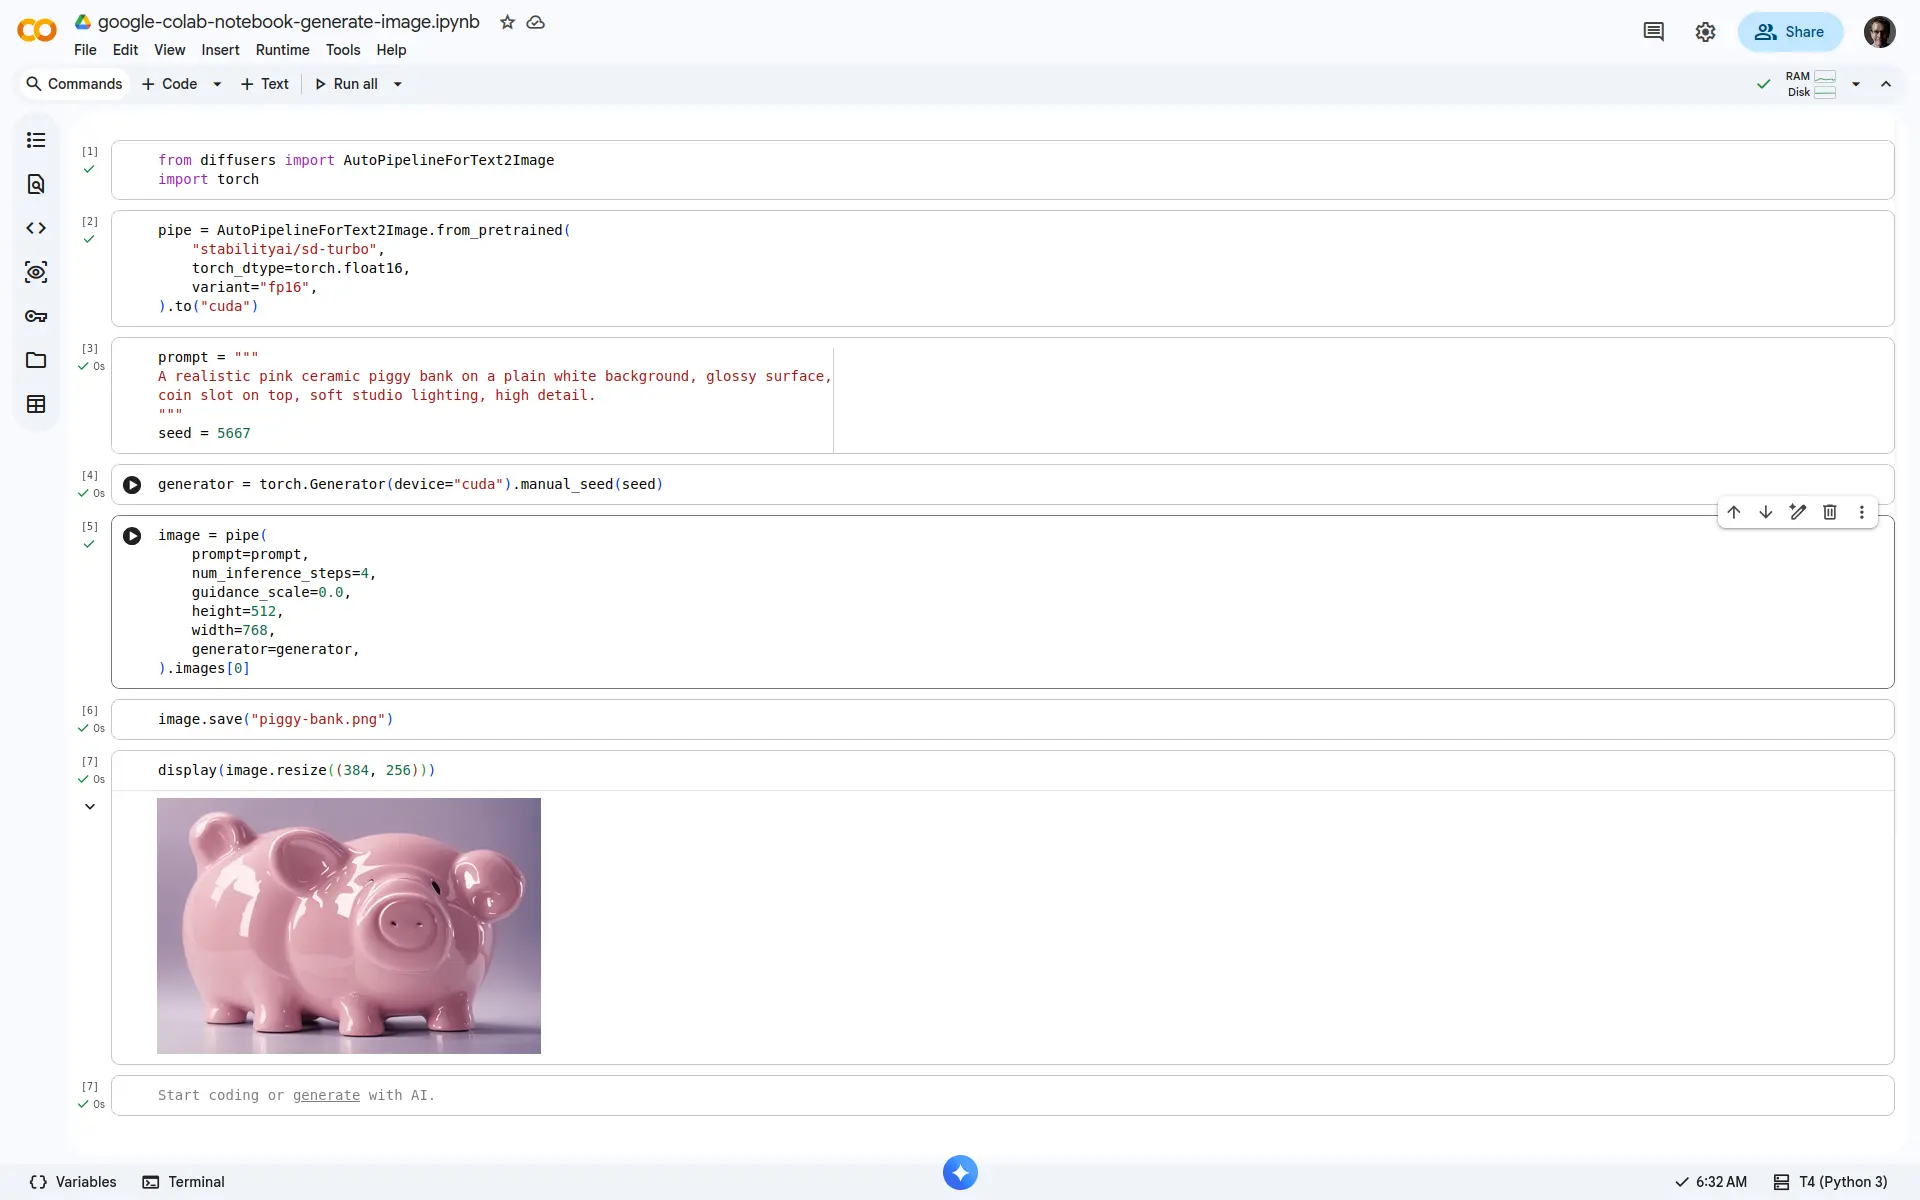This screenshot has height=1200, width=1920.
Task: Click the generated piggy bank image
Action: [x=349, y=926]
